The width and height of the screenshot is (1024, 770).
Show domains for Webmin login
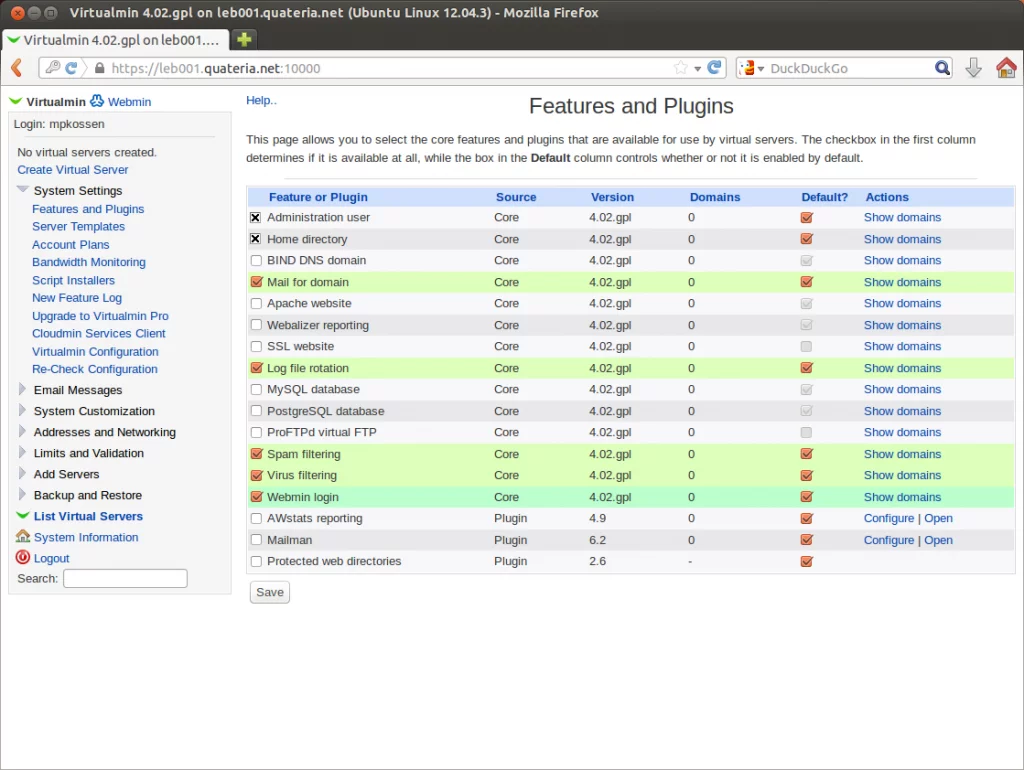coord(902,497)
